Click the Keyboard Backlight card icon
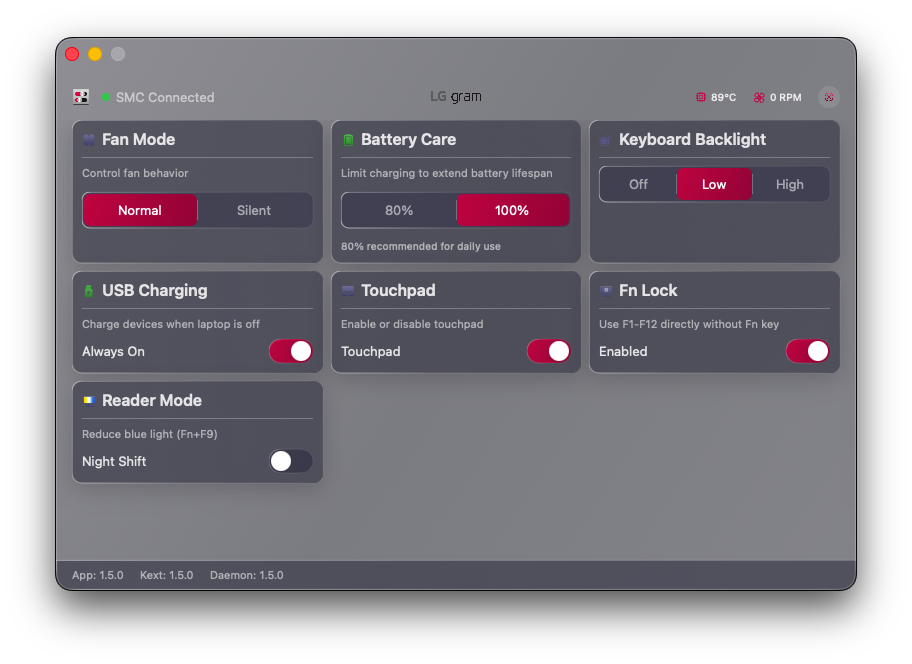This screenshot has width=912, height=664. pyautogui.click(x=605, y=140)
